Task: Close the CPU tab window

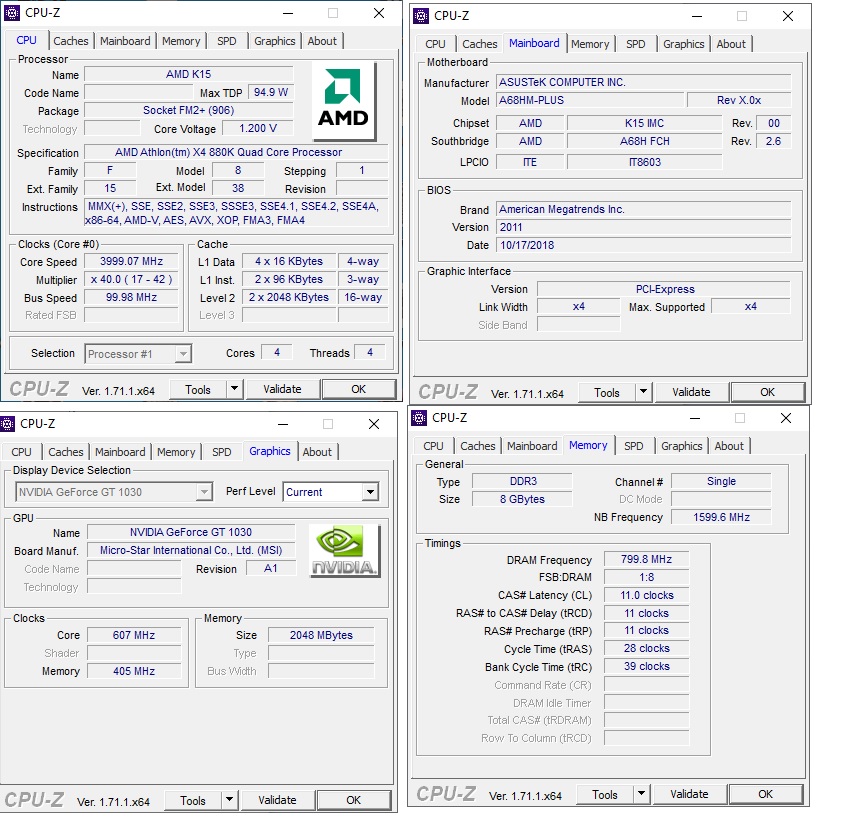Action: [379, 13]
